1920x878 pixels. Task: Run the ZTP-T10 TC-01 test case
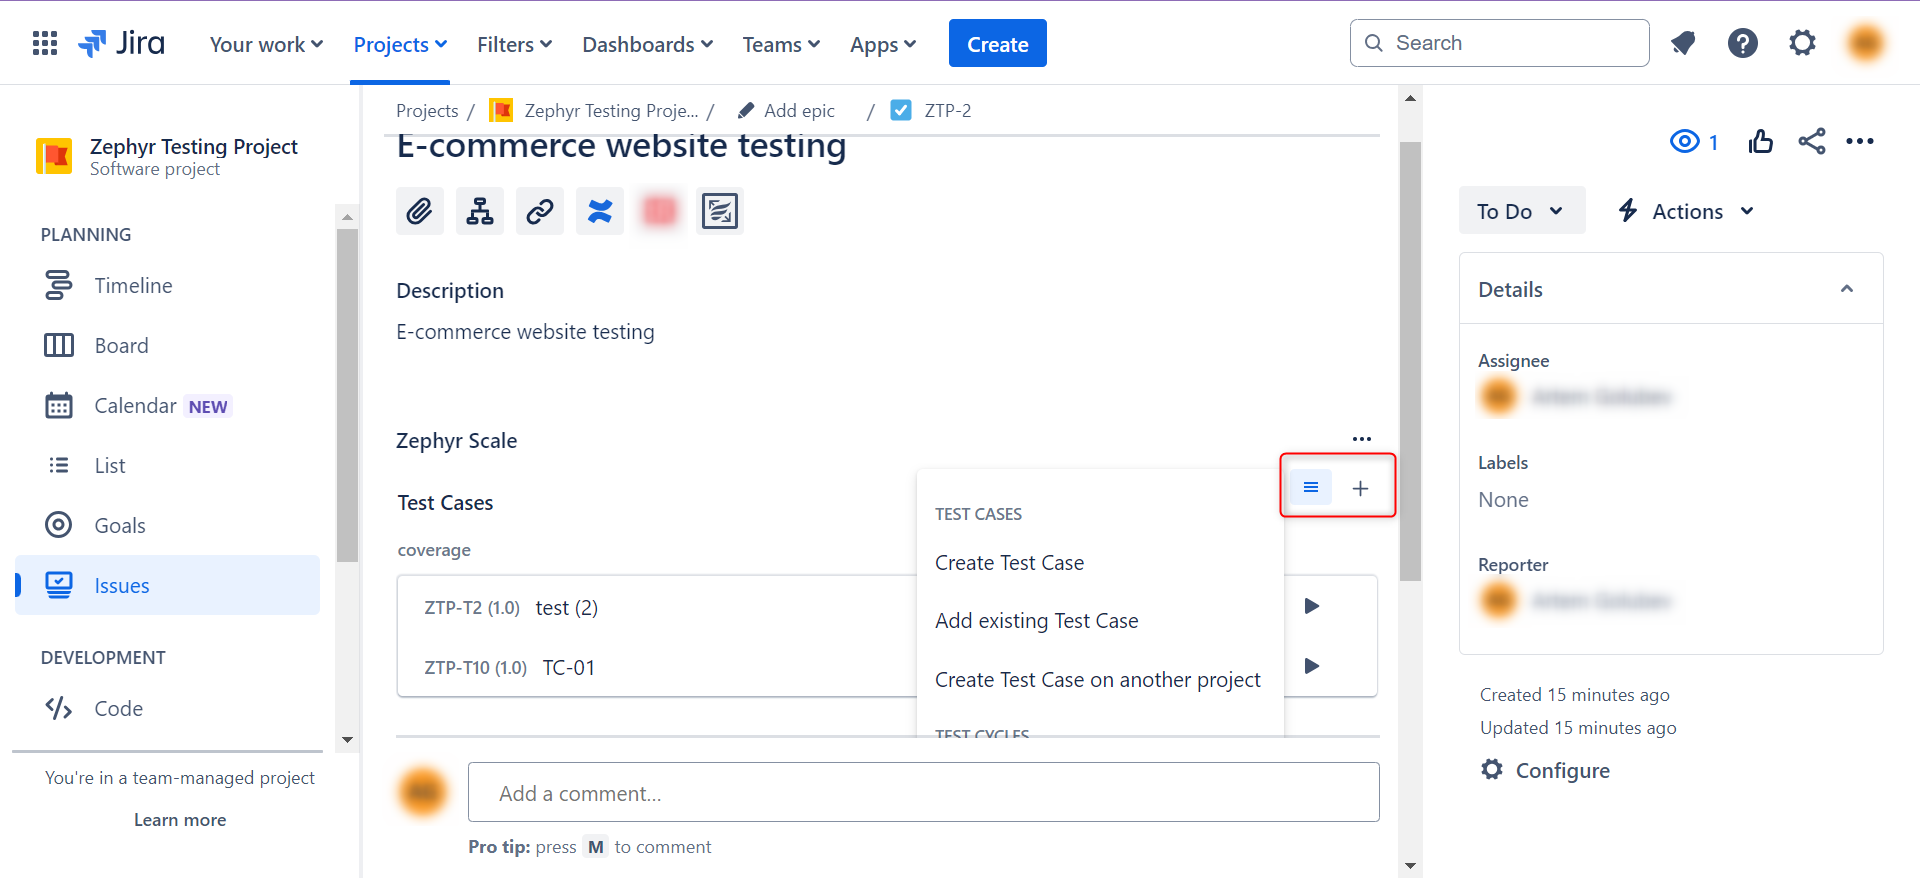coord(1312,666)
